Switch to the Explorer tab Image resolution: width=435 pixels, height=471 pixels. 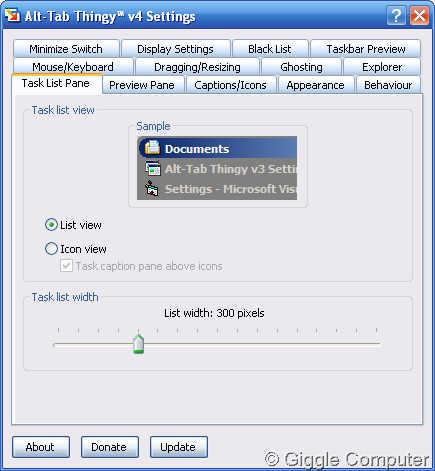382,67
